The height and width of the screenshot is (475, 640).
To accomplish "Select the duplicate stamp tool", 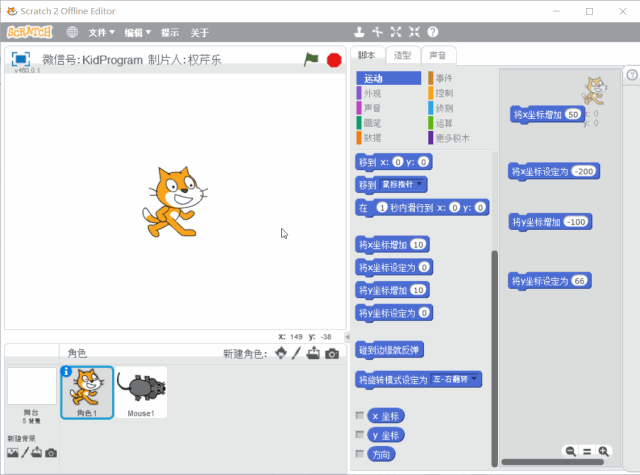I will 359,32.
